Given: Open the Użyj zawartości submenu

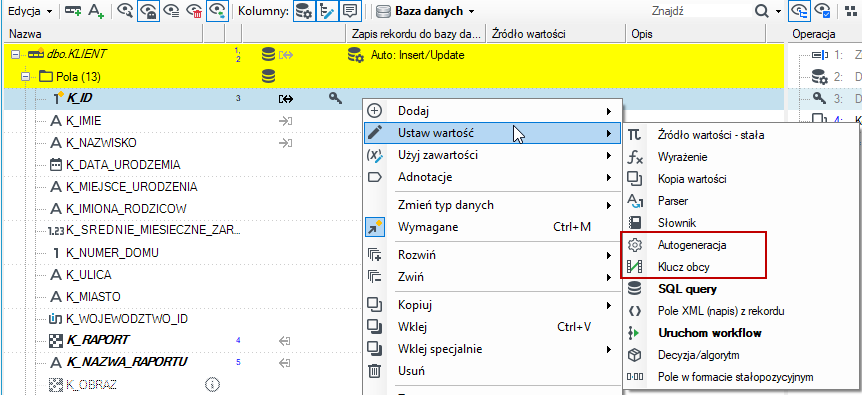Looking at the screenshot, I should 491,155.
